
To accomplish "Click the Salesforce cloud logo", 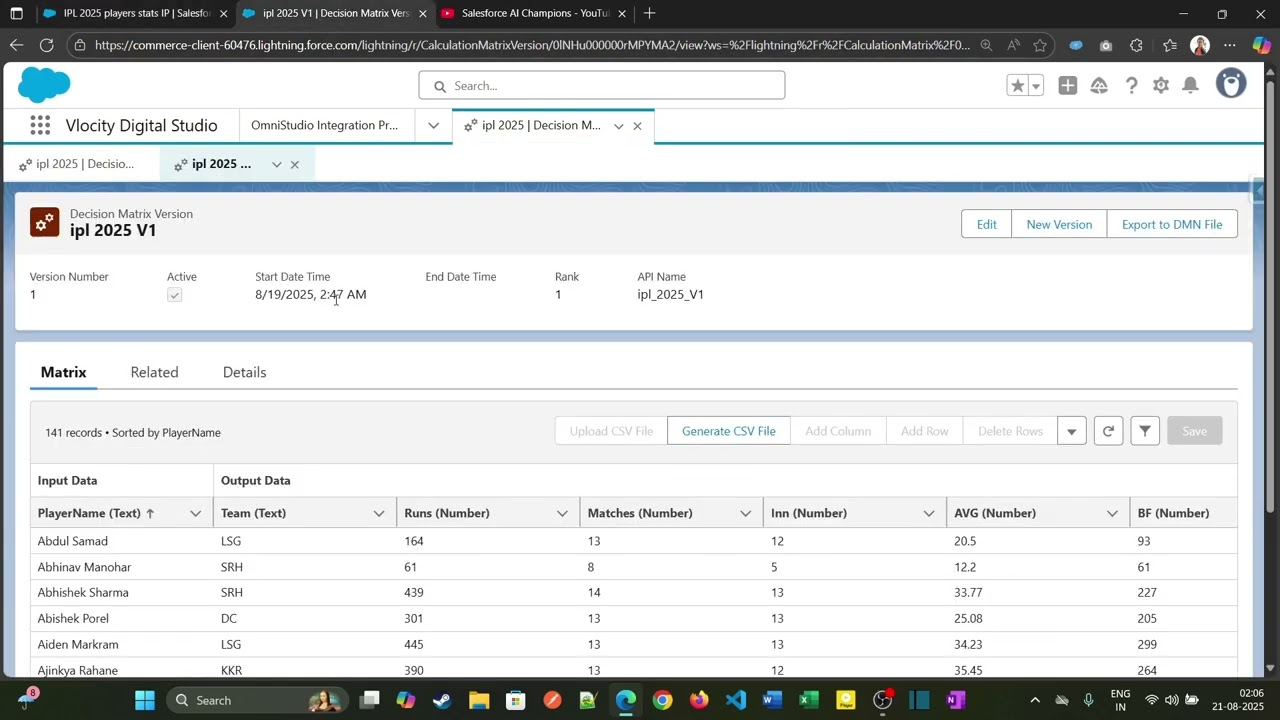I will point(44,85).
